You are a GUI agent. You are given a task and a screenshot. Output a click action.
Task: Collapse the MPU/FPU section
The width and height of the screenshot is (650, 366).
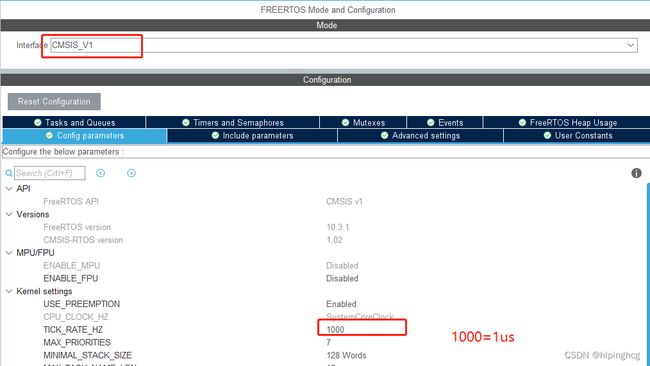point(9,252)
